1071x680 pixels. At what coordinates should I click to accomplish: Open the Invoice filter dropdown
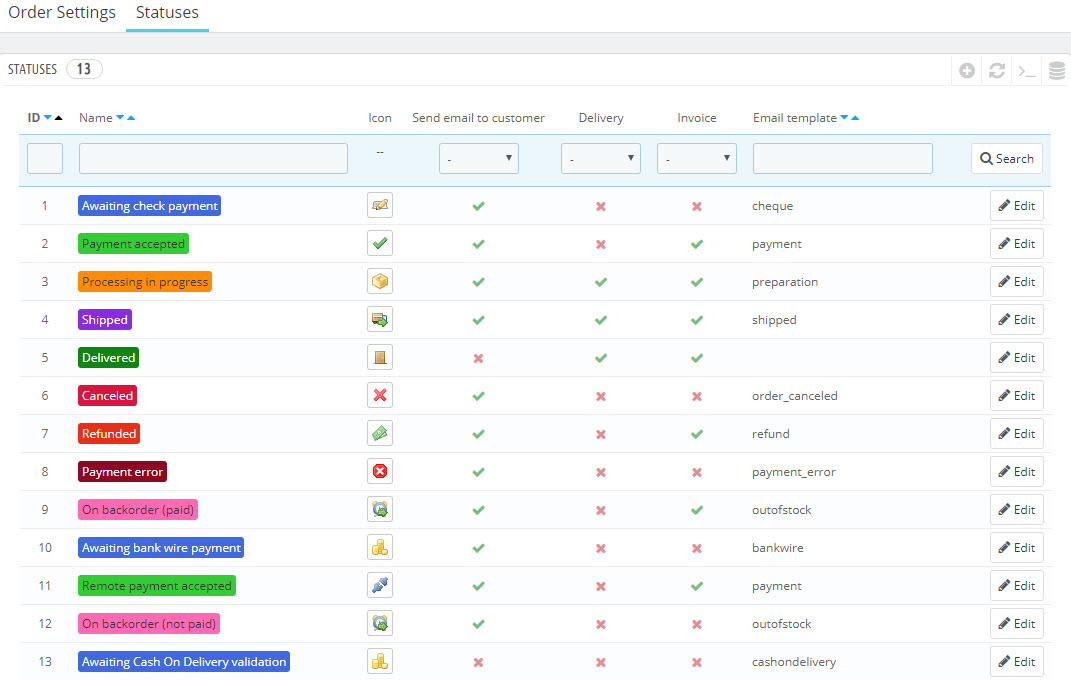tap(696, 158)
